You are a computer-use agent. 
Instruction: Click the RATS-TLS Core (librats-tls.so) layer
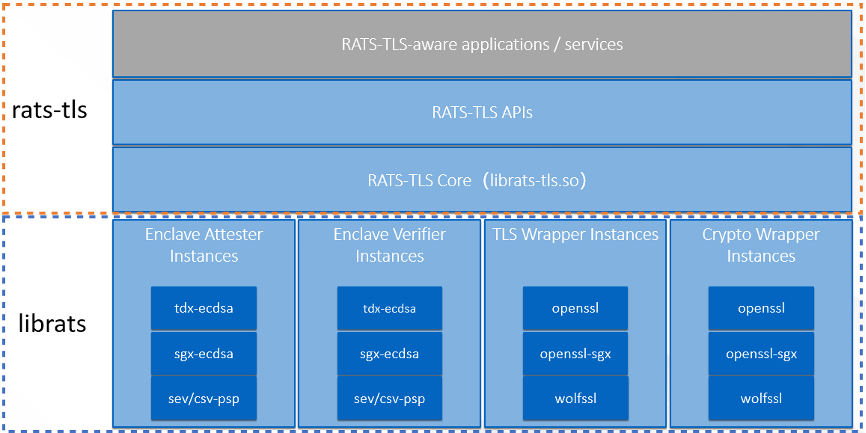tap(482, 180)
